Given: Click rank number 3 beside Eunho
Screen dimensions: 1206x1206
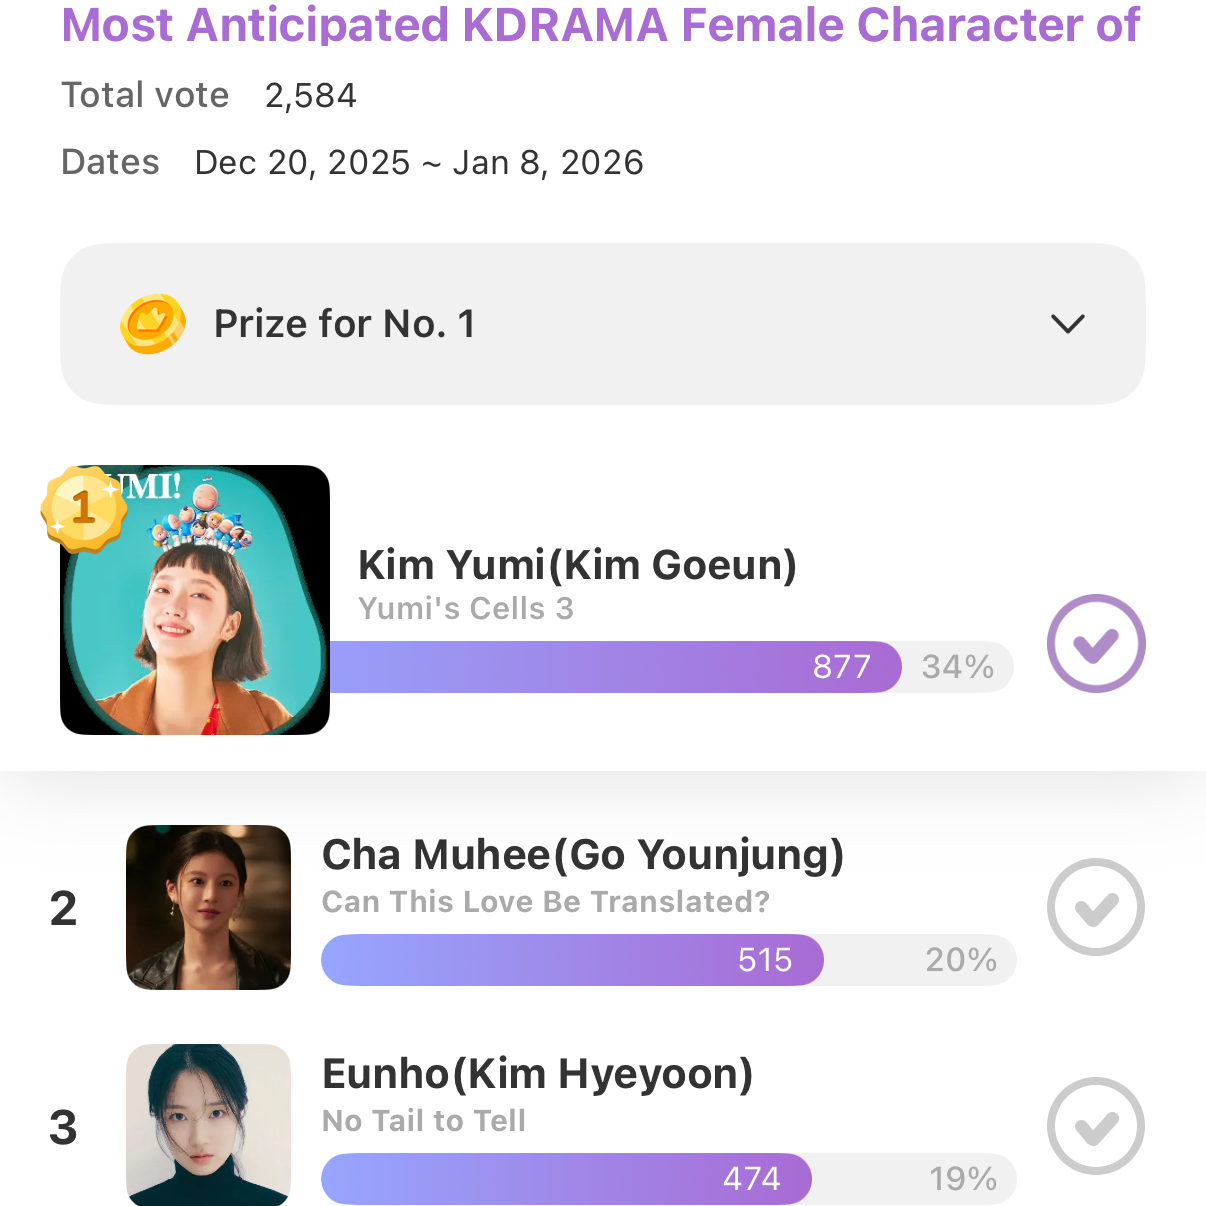Looking at the screenshot, I should [x=63, y=1127].
